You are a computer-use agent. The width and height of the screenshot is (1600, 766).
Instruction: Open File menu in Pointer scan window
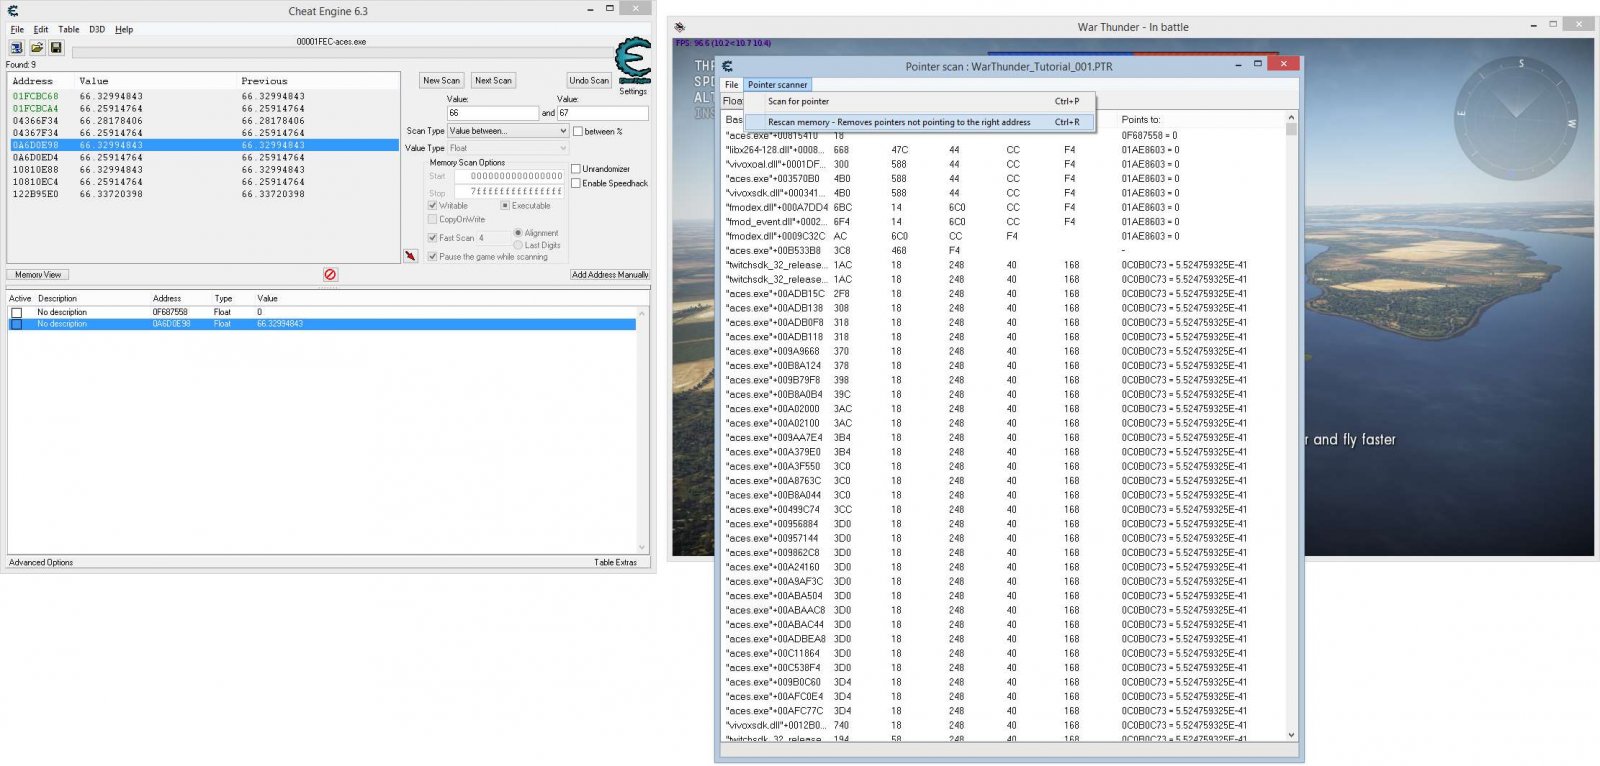pos(731,85)
